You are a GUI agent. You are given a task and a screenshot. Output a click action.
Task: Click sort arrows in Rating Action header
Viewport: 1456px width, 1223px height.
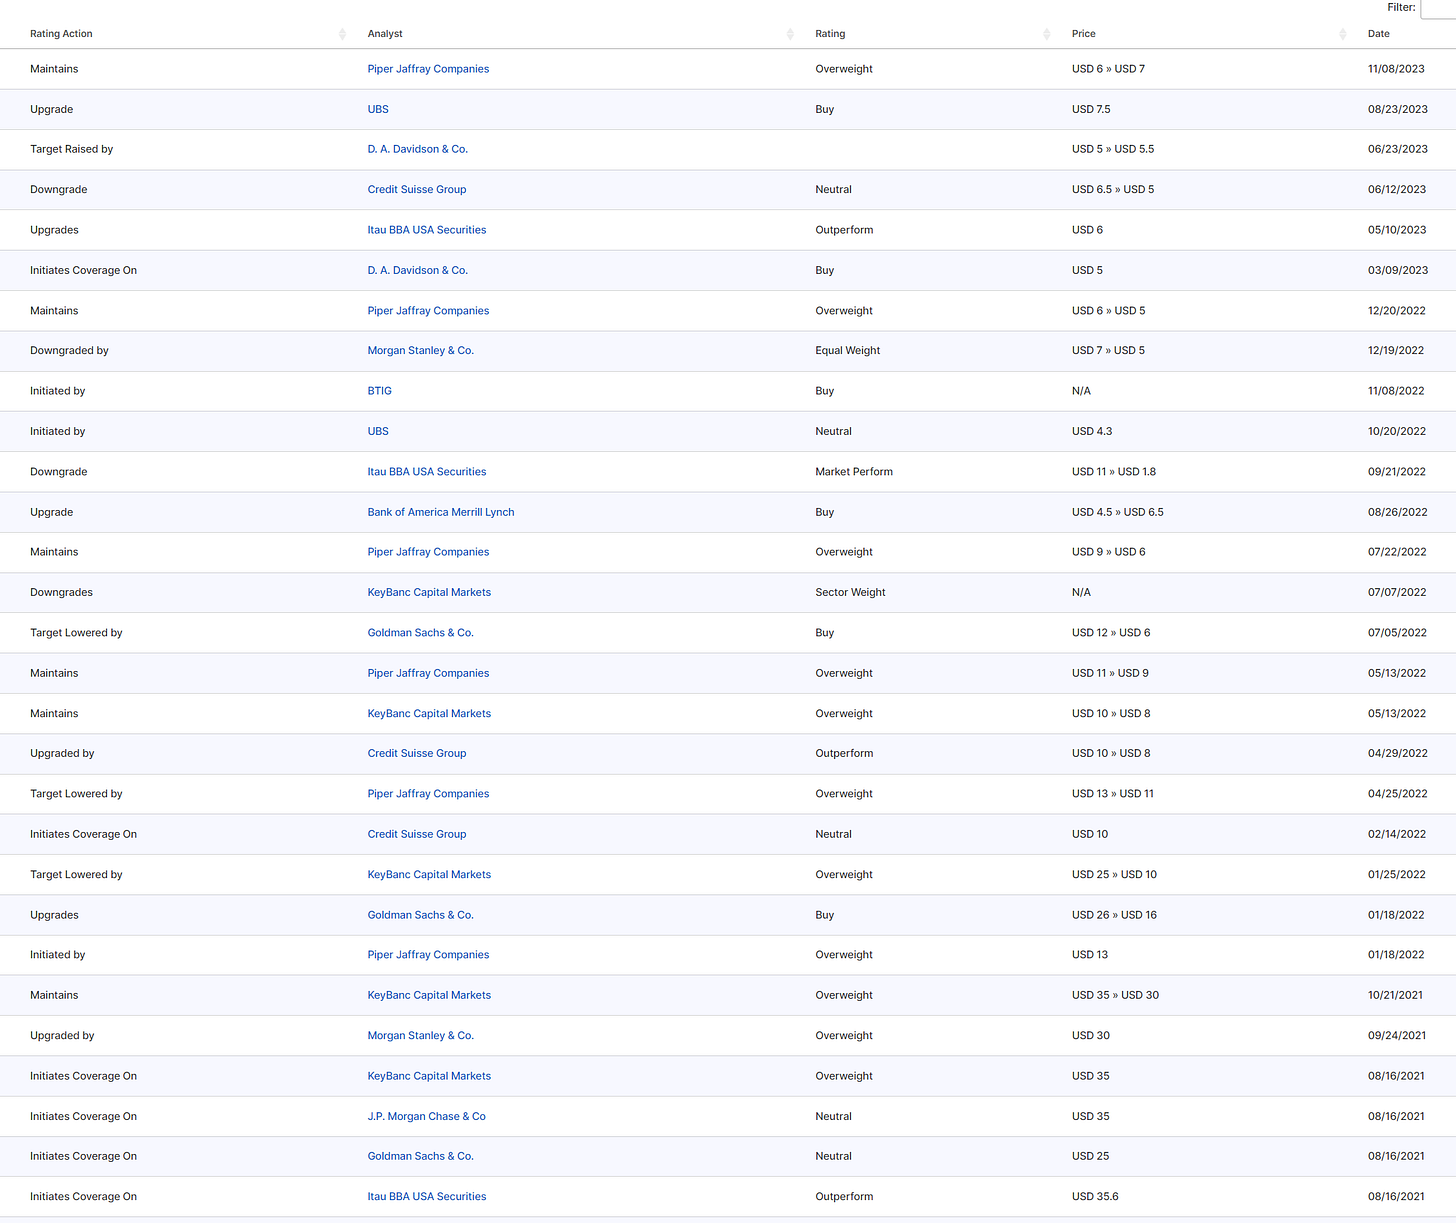342,34
